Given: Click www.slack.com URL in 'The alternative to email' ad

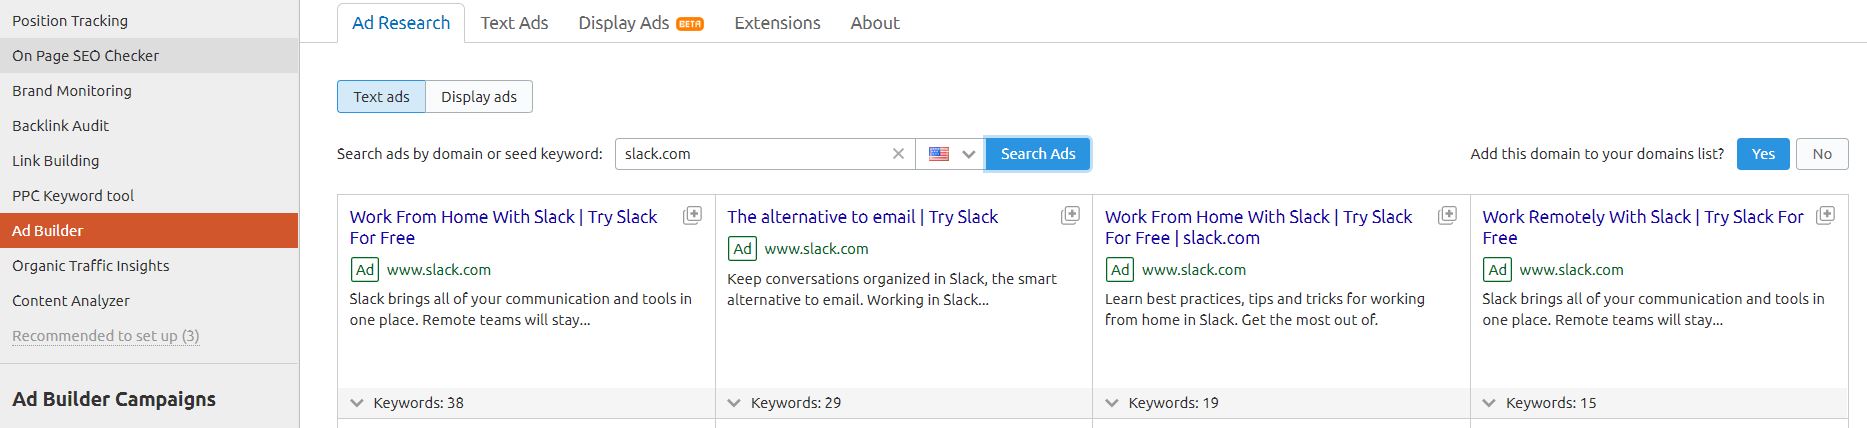Looking at the screenshot, I should (x=816, y=249).
